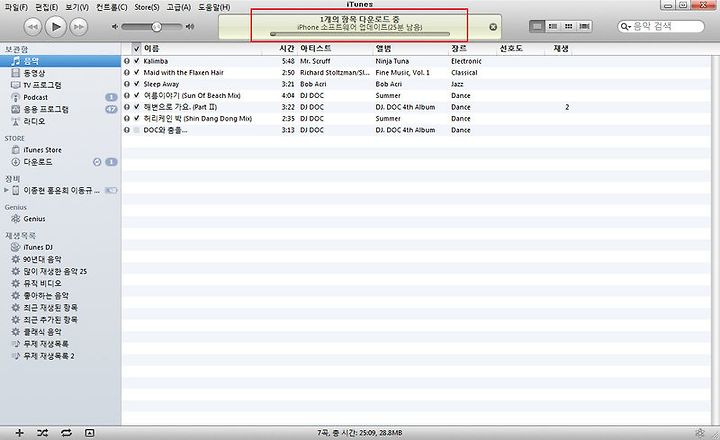This screenshot has width=720, height=440.
Task: Uncheck 허리케인 박 (Shin Dang Dong Mix) checkbox
Action: [136, 118]
